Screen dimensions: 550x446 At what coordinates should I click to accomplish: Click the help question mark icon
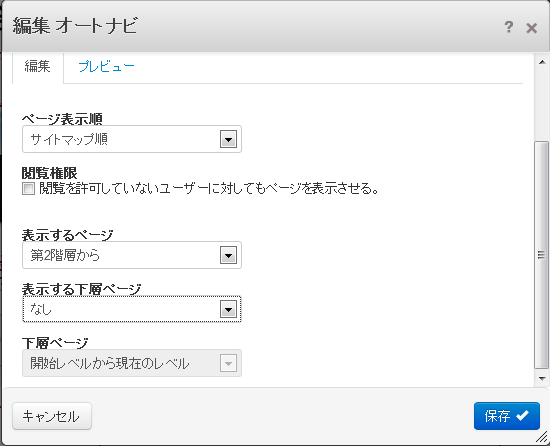point(509,27)
